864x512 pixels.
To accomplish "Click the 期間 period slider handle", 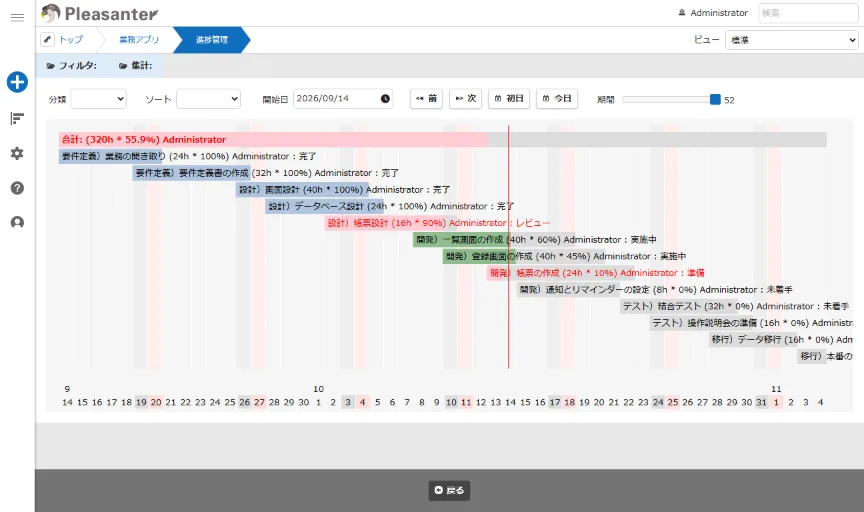I will pos(715,99).
